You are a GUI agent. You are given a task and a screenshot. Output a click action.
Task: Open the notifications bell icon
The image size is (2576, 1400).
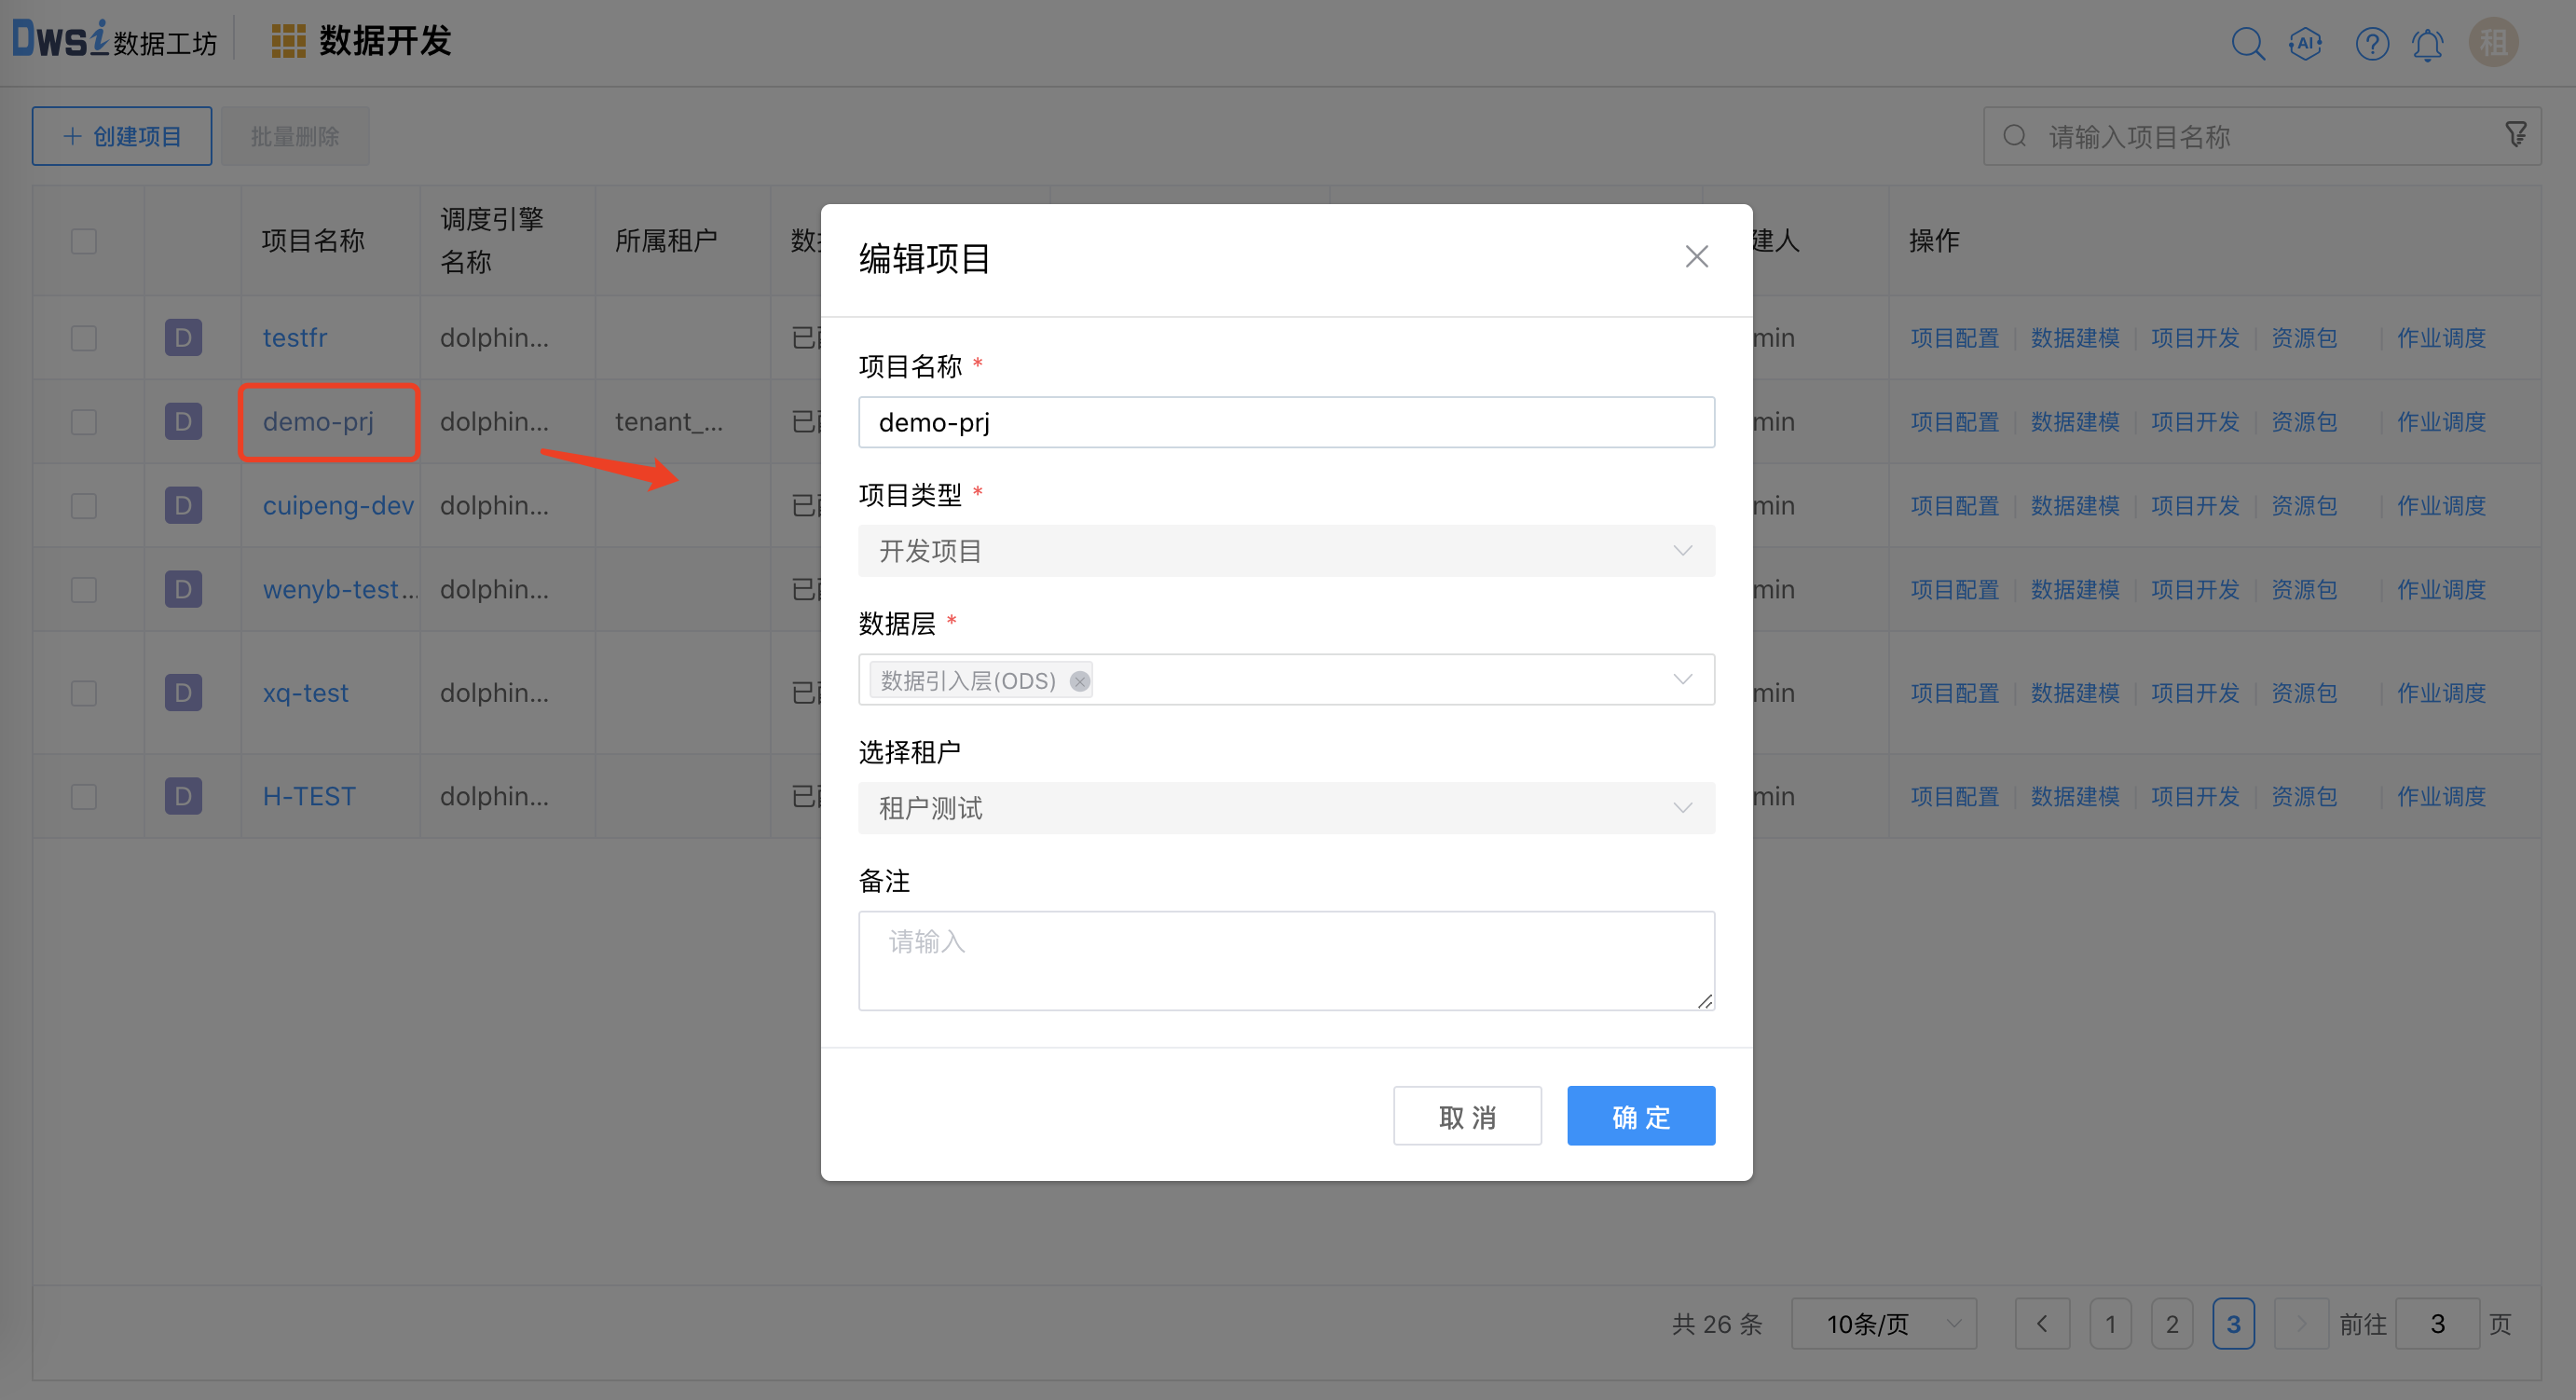click(2427, 45)
